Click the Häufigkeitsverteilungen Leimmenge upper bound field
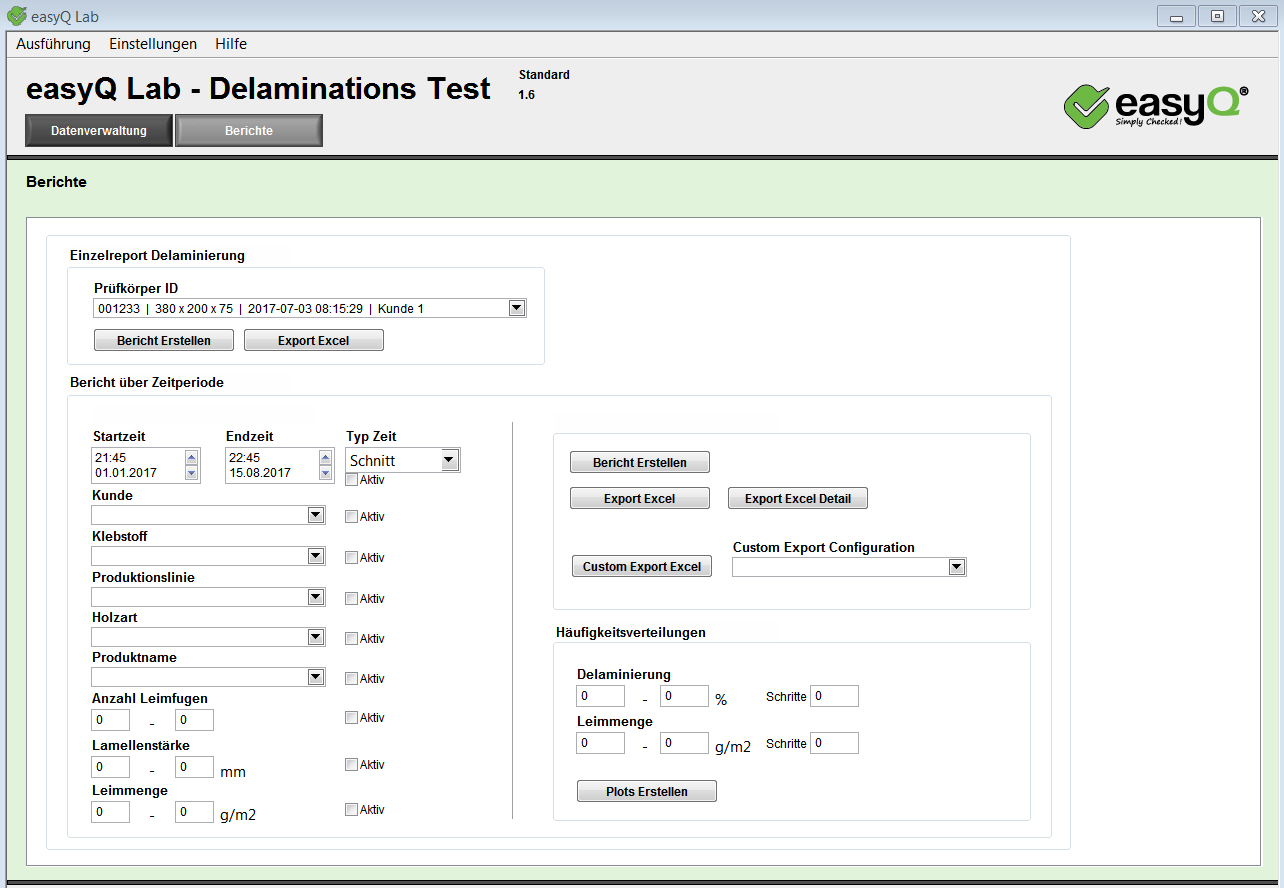 click(x=684, y=743)
